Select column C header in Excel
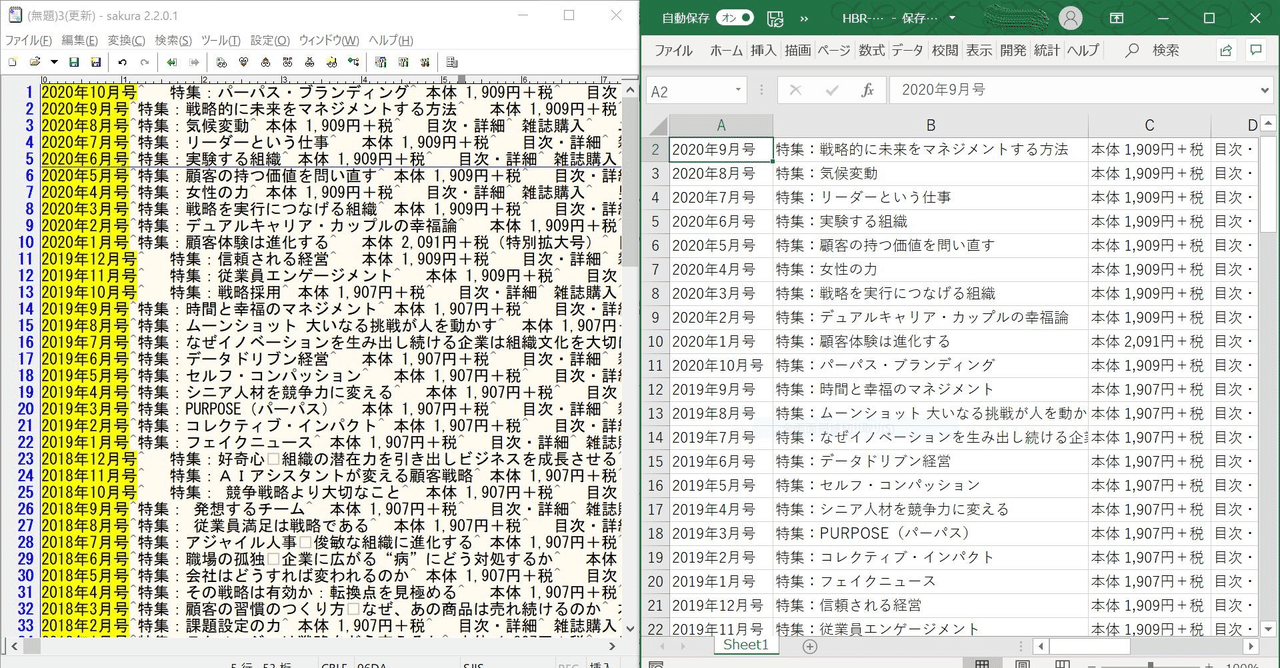The height and width of the screenshot is (668, 1280). click(x=1149, y=126)
